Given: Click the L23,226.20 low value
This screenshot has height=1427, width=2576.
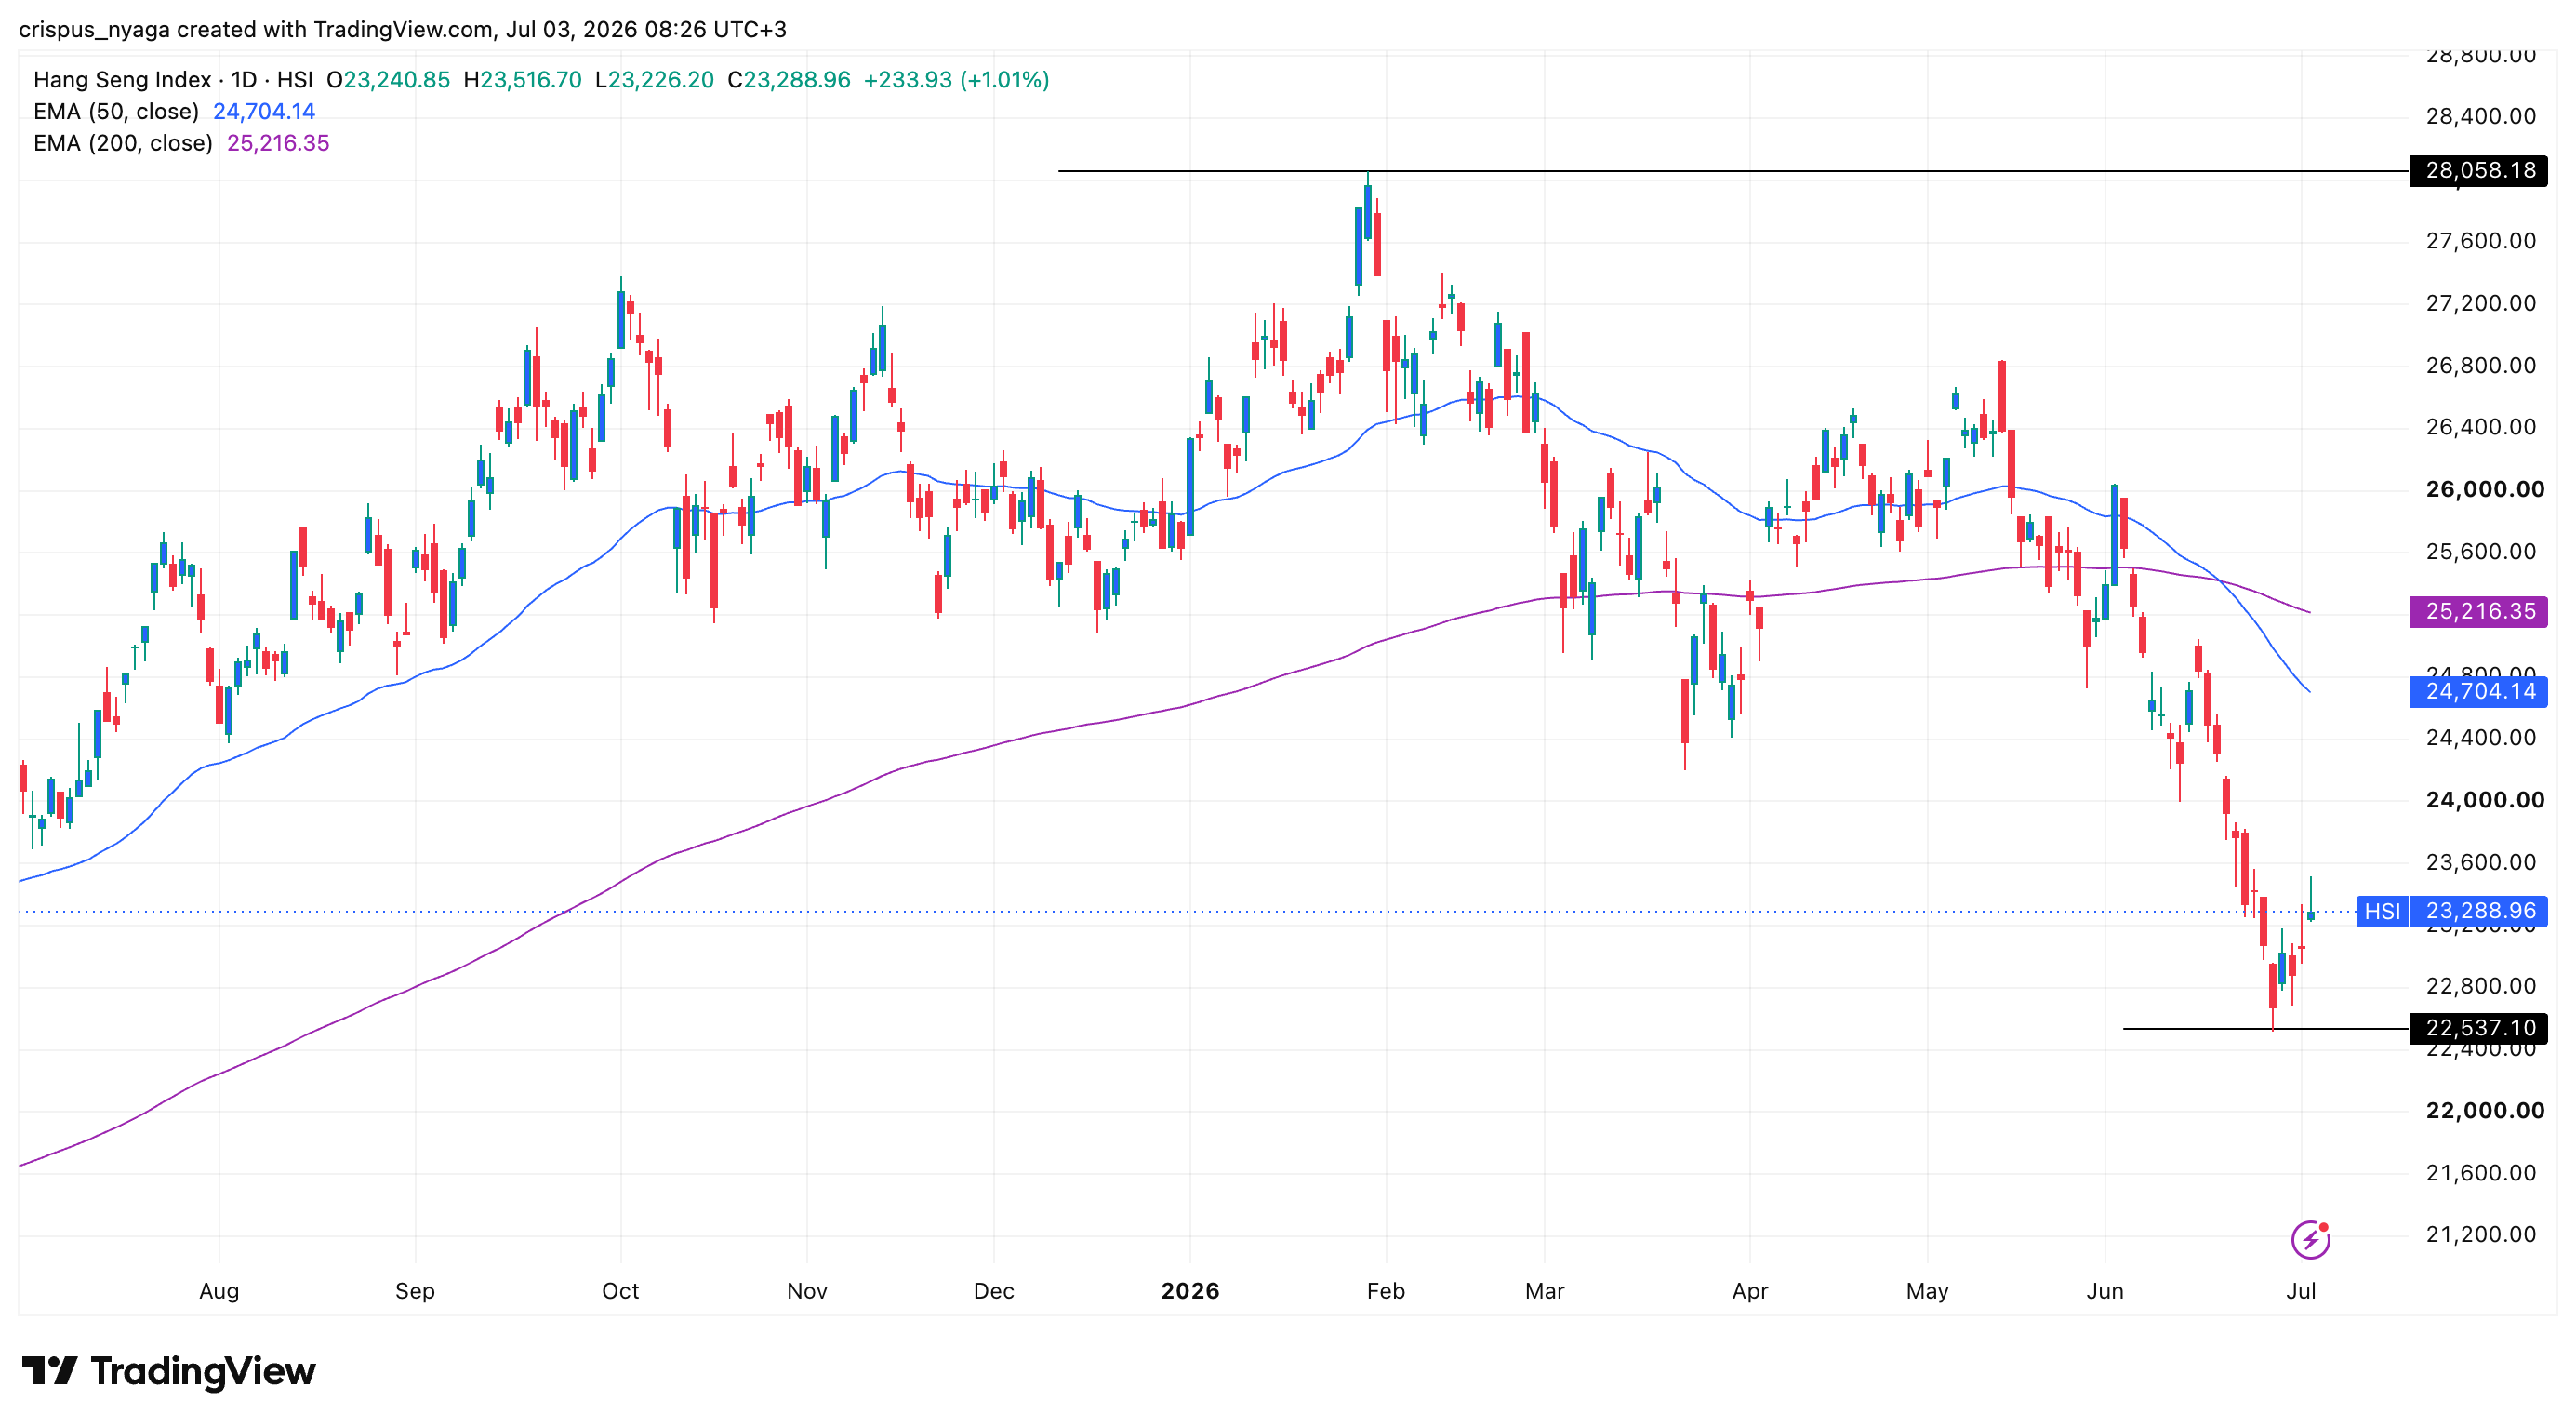Looking at the screenshot, I should point(654,79).
